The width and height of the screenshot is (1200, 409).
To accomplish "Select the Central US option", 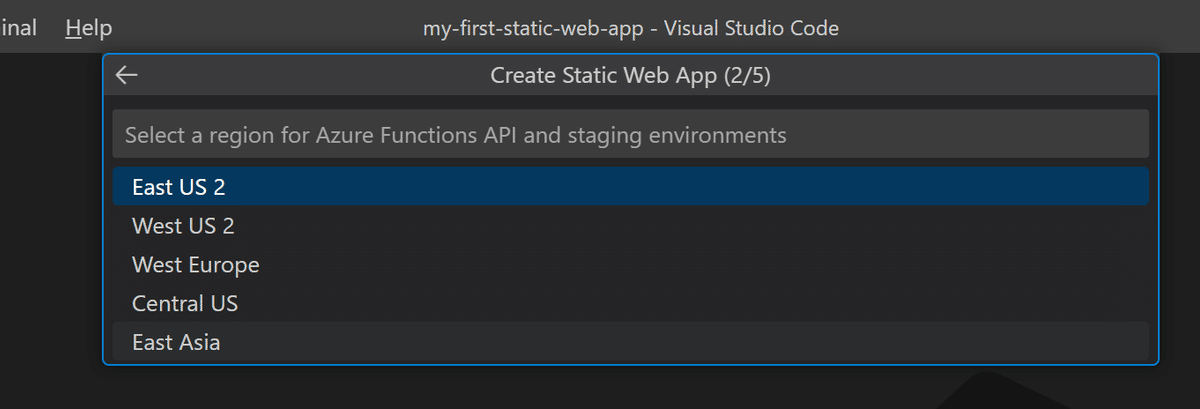I will point(185,304).
